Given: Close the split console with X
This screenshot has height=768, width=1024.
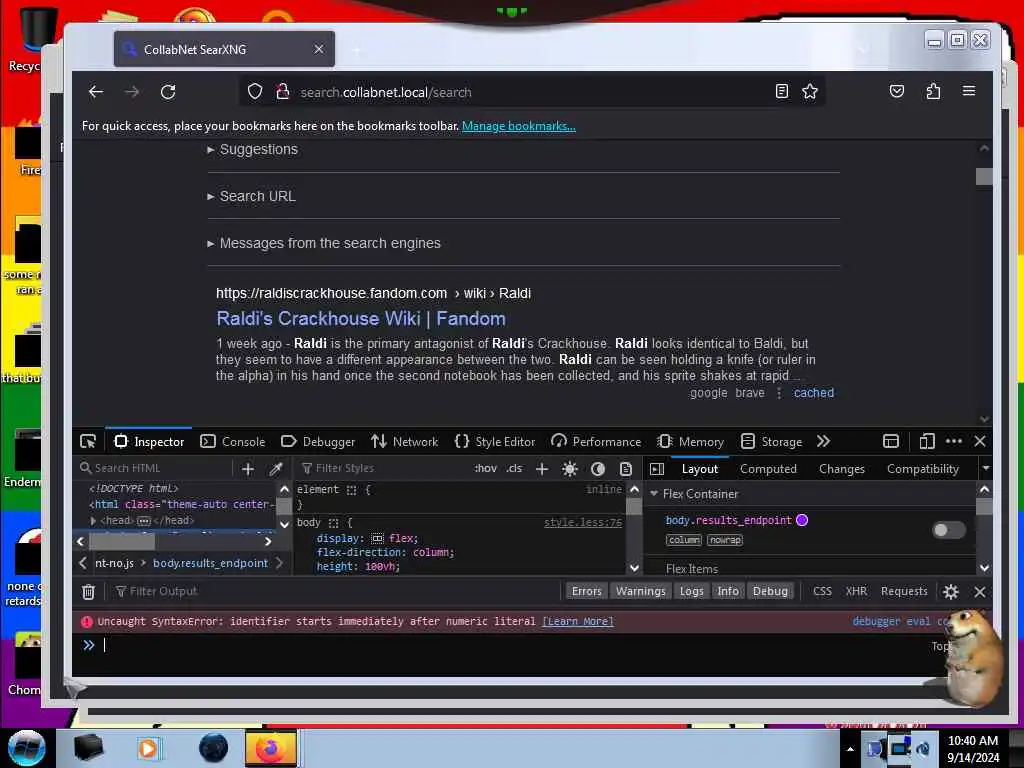Looking at the screenshot, I should 980,592.
